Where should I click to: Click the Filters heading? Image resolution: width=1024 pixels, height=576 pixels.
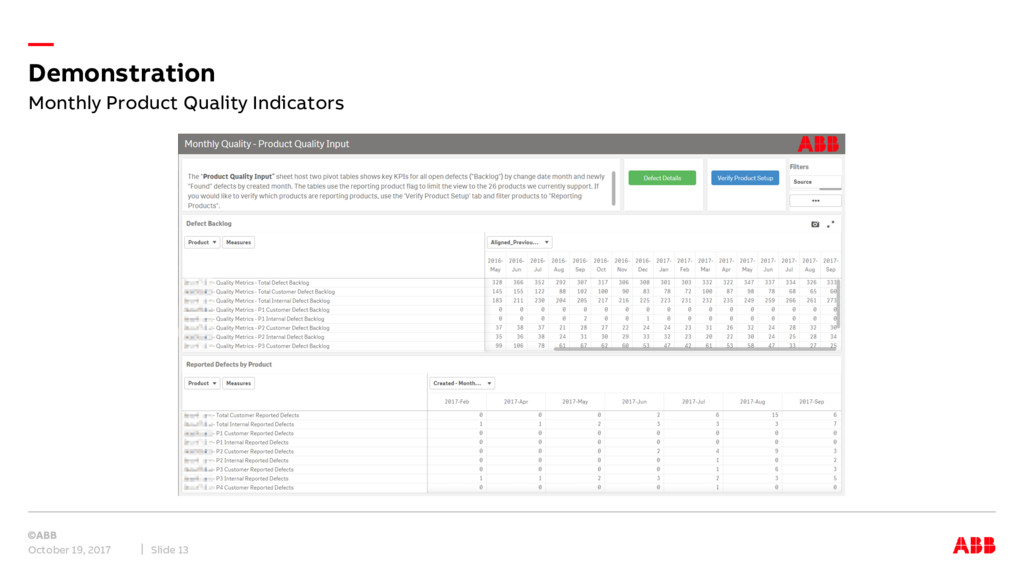click(x=799, y=167)
